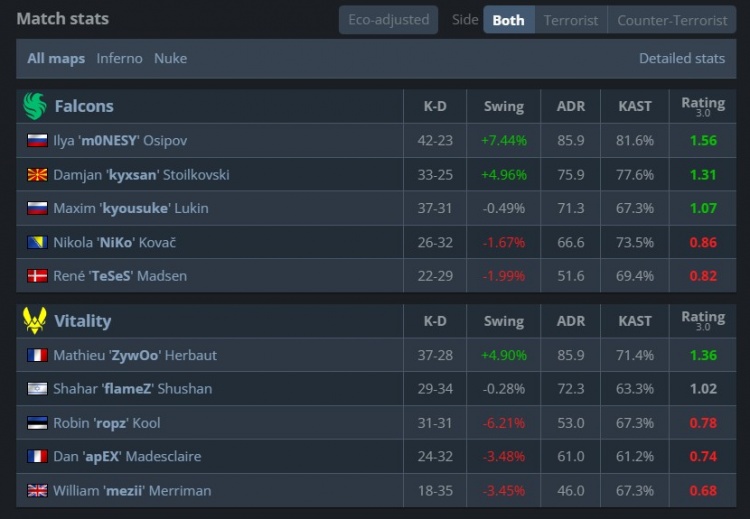Click the Falcons Rating 3.0 column header
This screenshot has height=519, width=750.
[x=703, y=106]
